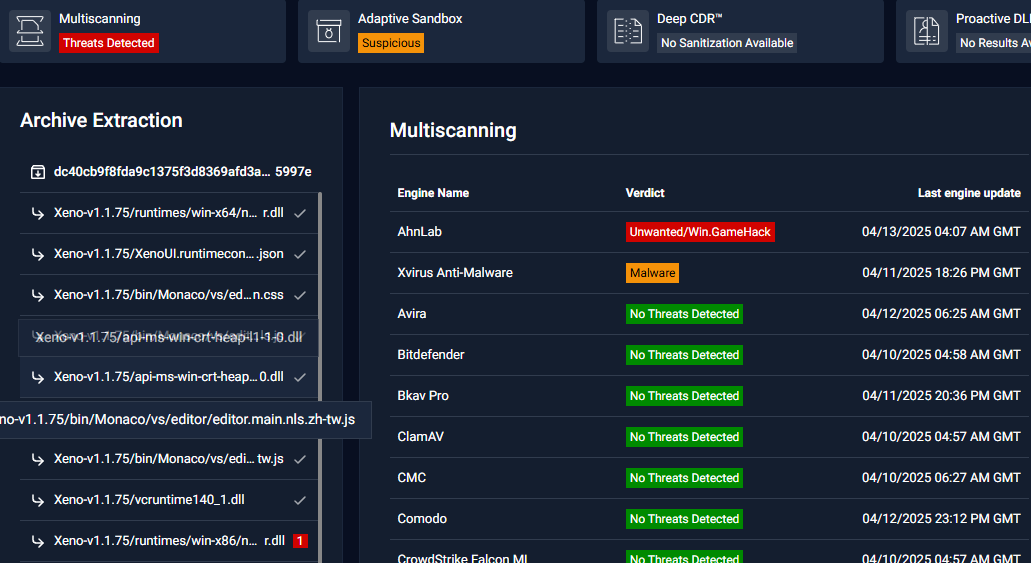Viewport: 1031px width, 563px height.
Task: Click the Archive Extraction scrollbar
Action: 320,378
